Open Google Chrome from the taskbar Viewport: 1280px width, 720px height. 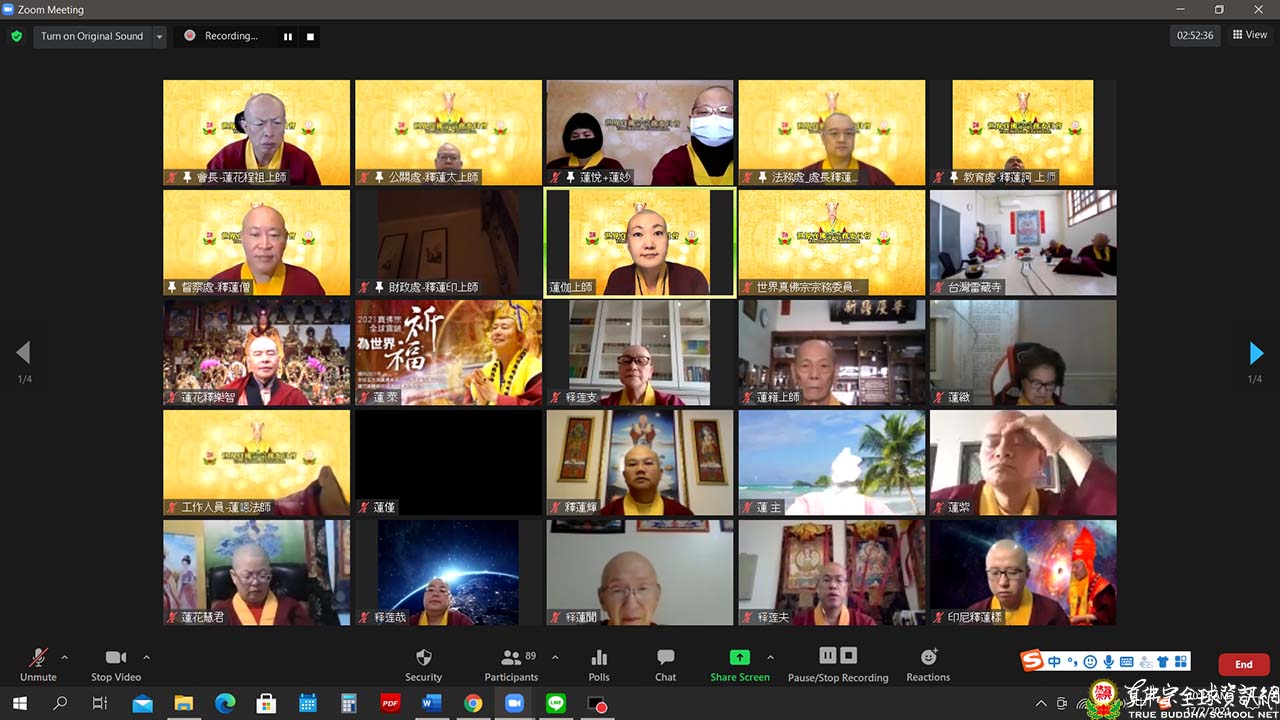(473, 704)
